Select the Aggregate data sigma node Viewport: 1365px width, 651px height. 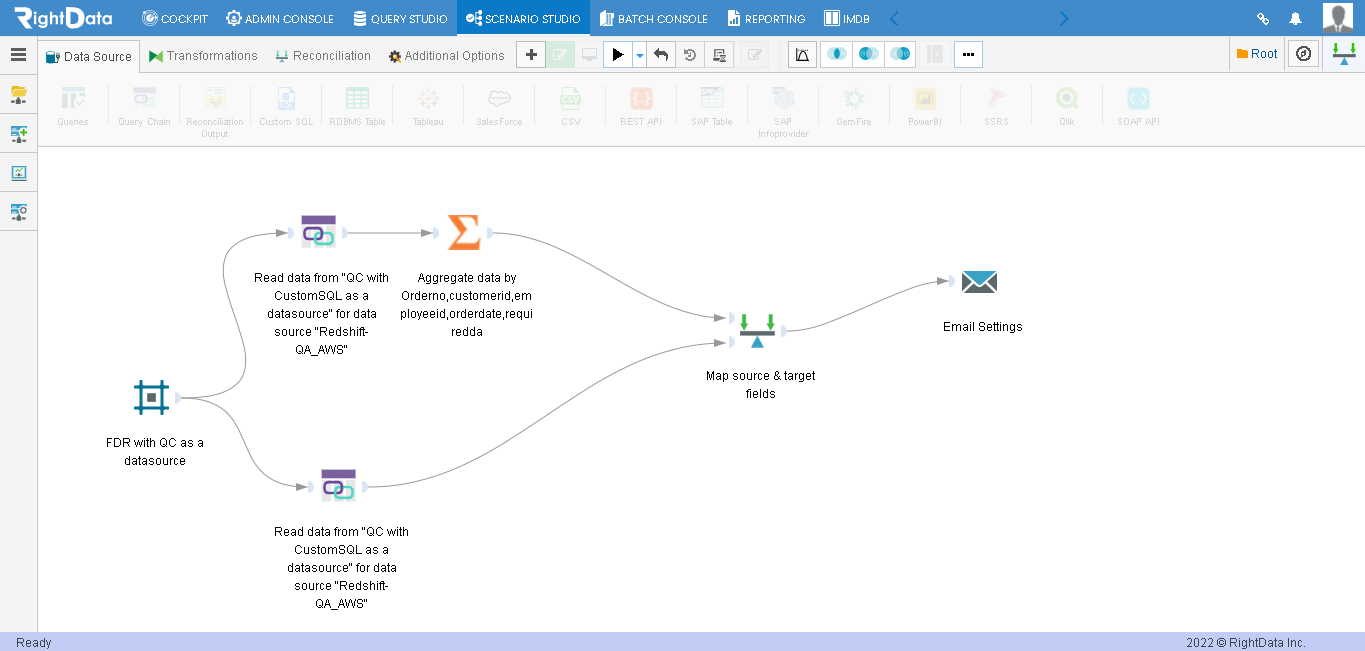pyautogui.click(x=463, y=232)
